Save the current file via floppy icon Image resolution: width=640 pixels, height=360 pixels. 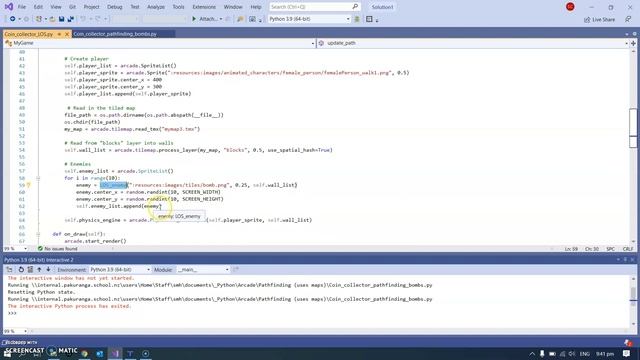[61, 19]
